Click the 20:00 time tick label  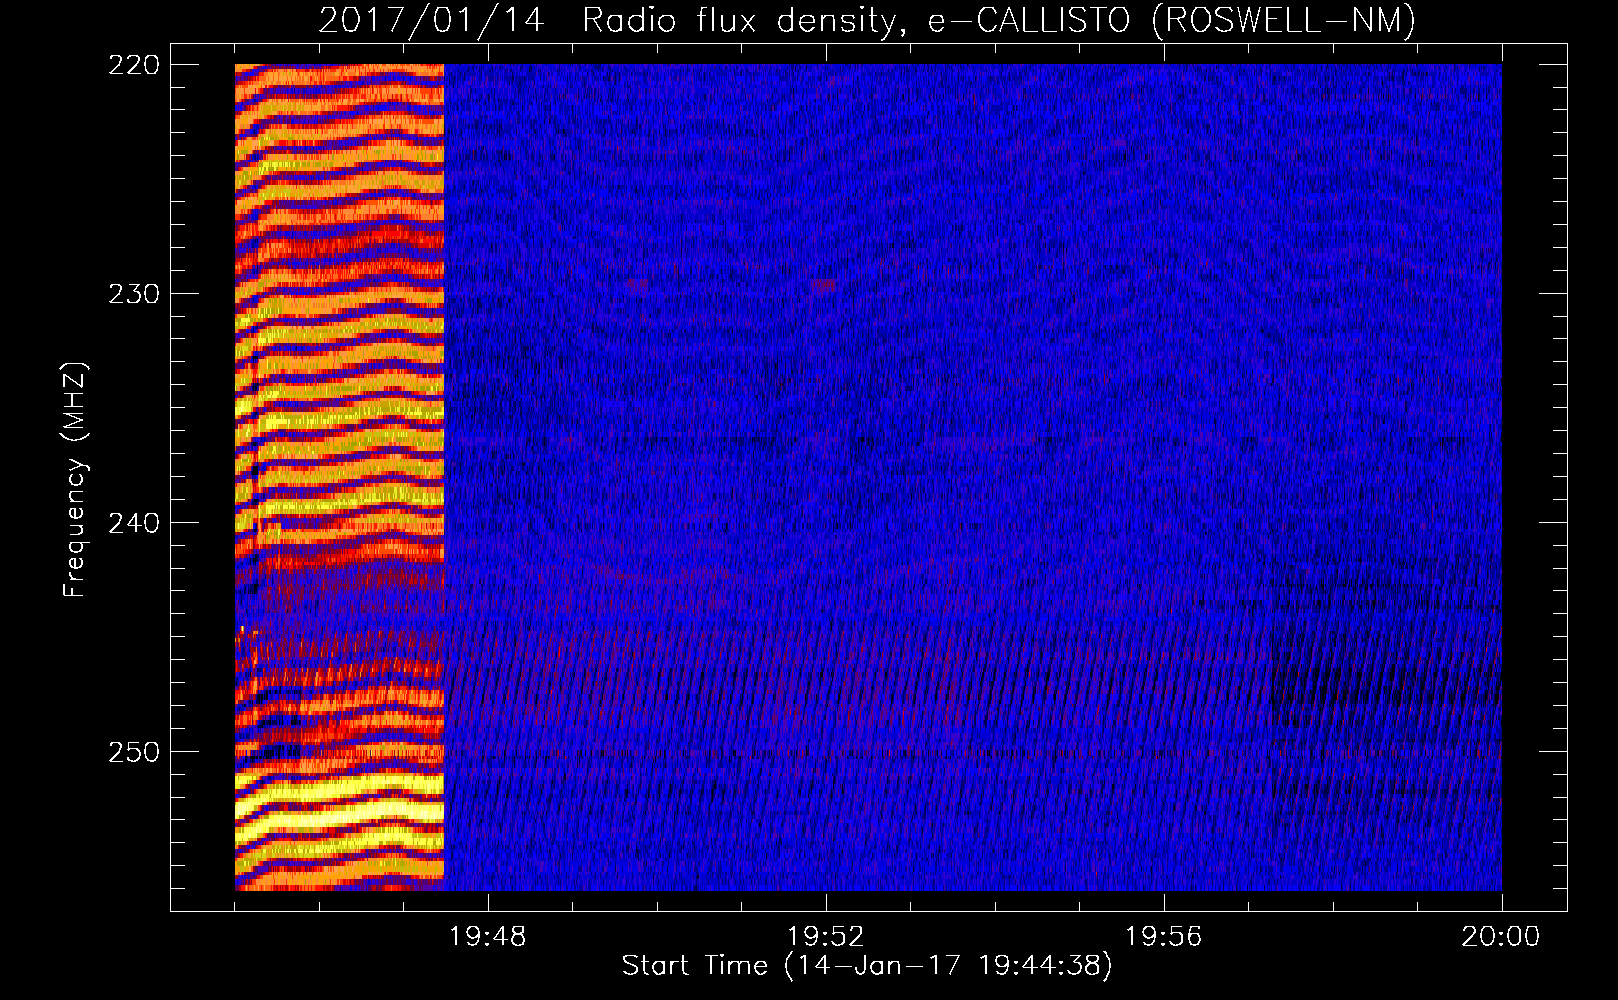(x=1501, y=937)
